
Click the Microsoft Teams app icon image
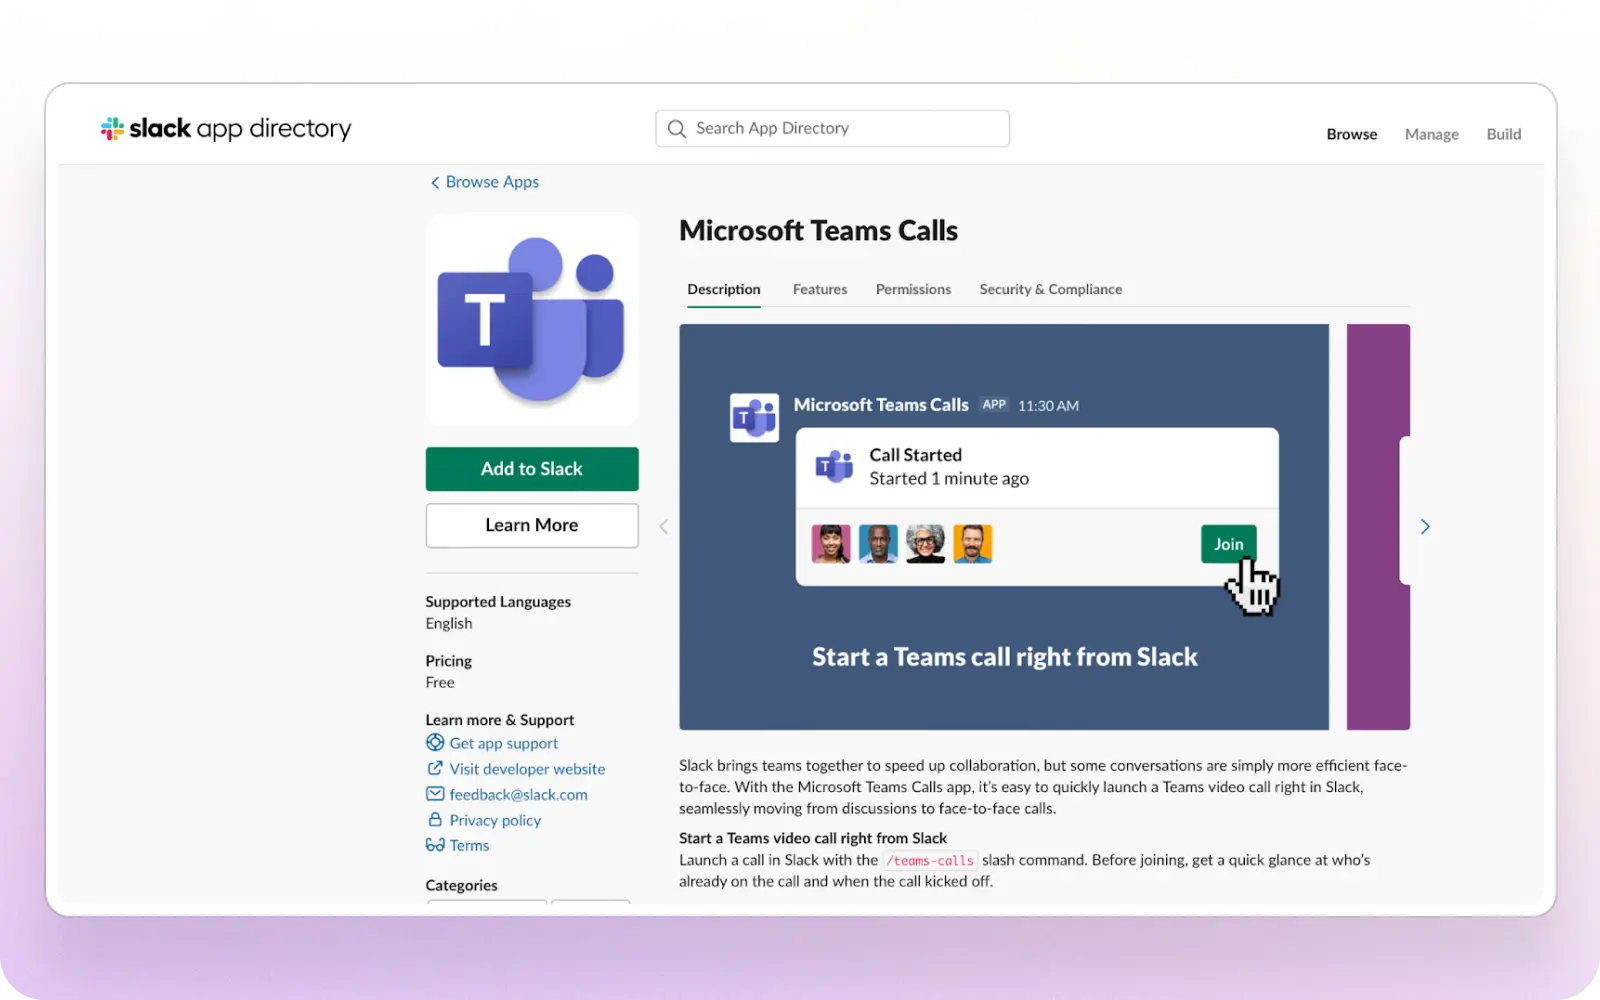coord(531,319)
